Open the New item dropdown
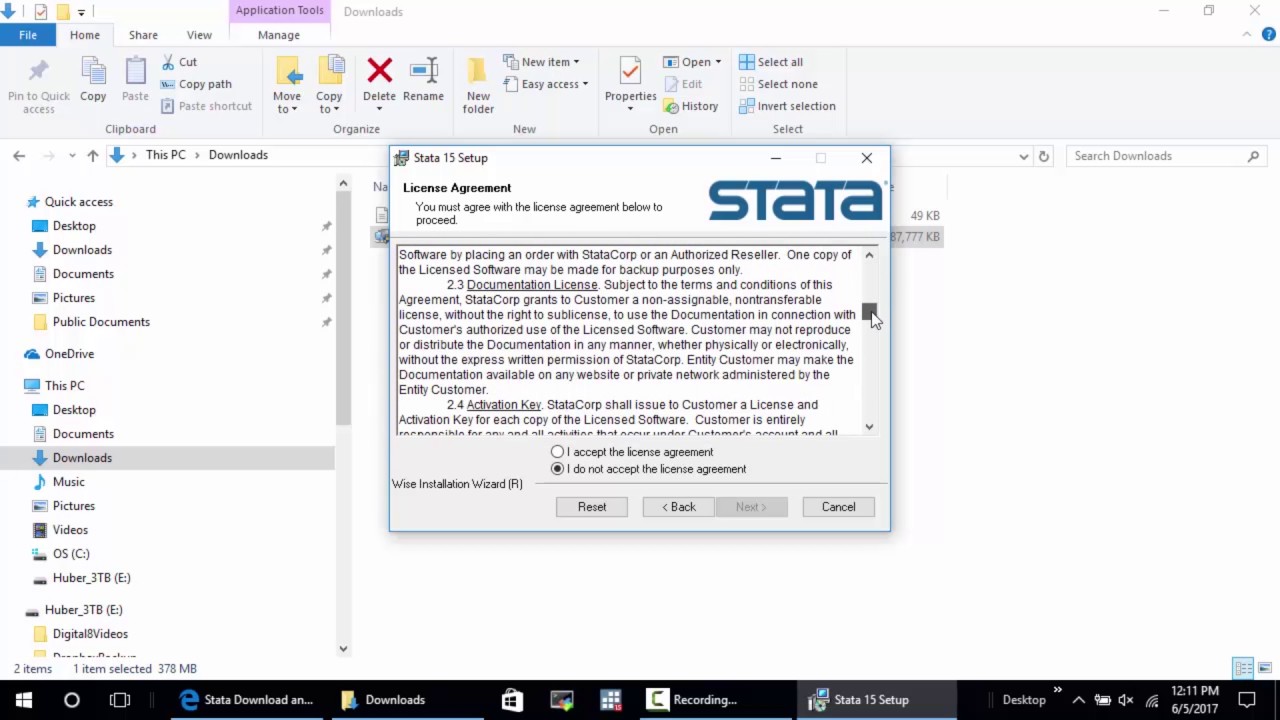The height and width of the screenshot is (720, 1280). (x=541, y=62)
